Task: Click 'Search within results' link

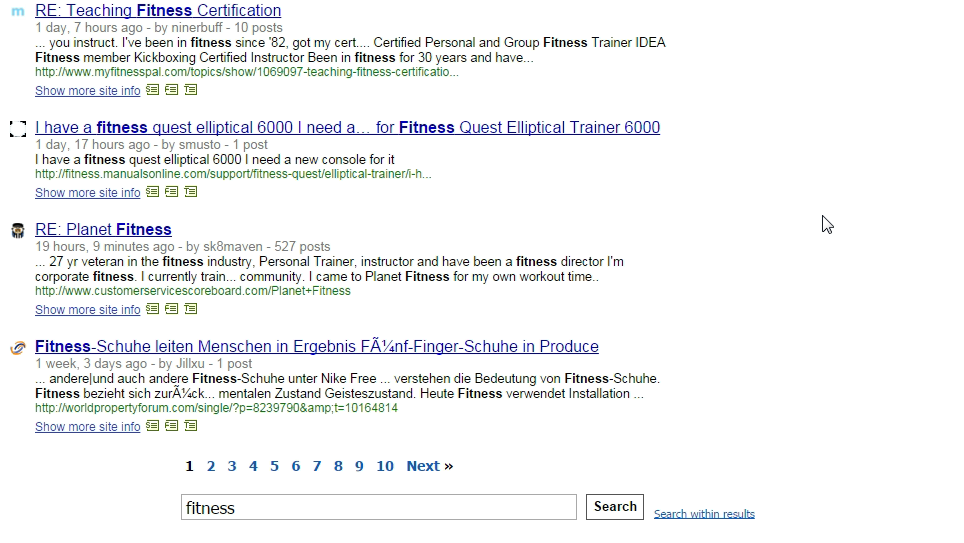Action: tap(704, 513)
